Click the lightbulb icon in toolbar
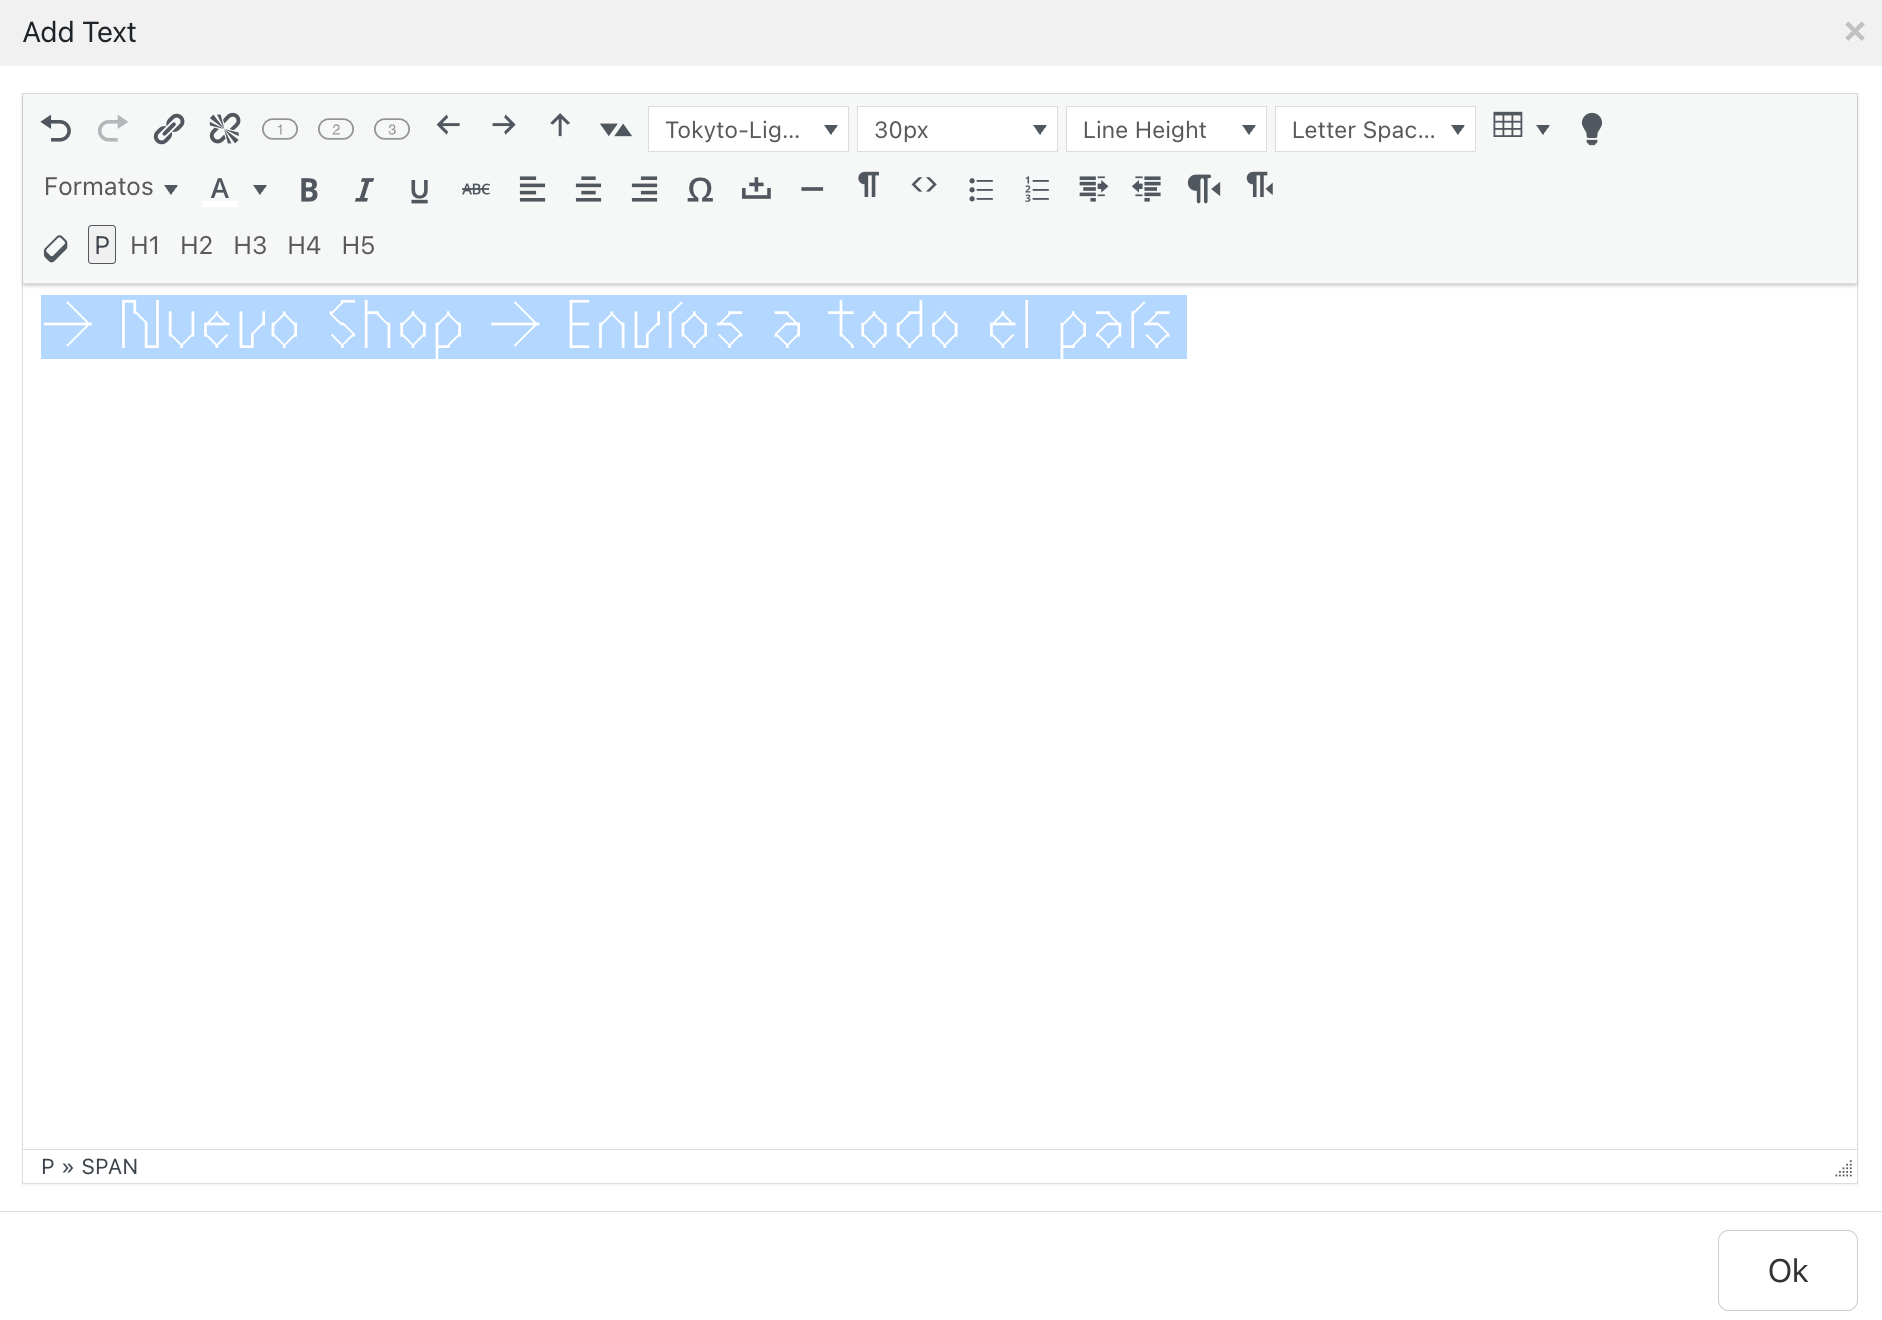 [1591, 129]
